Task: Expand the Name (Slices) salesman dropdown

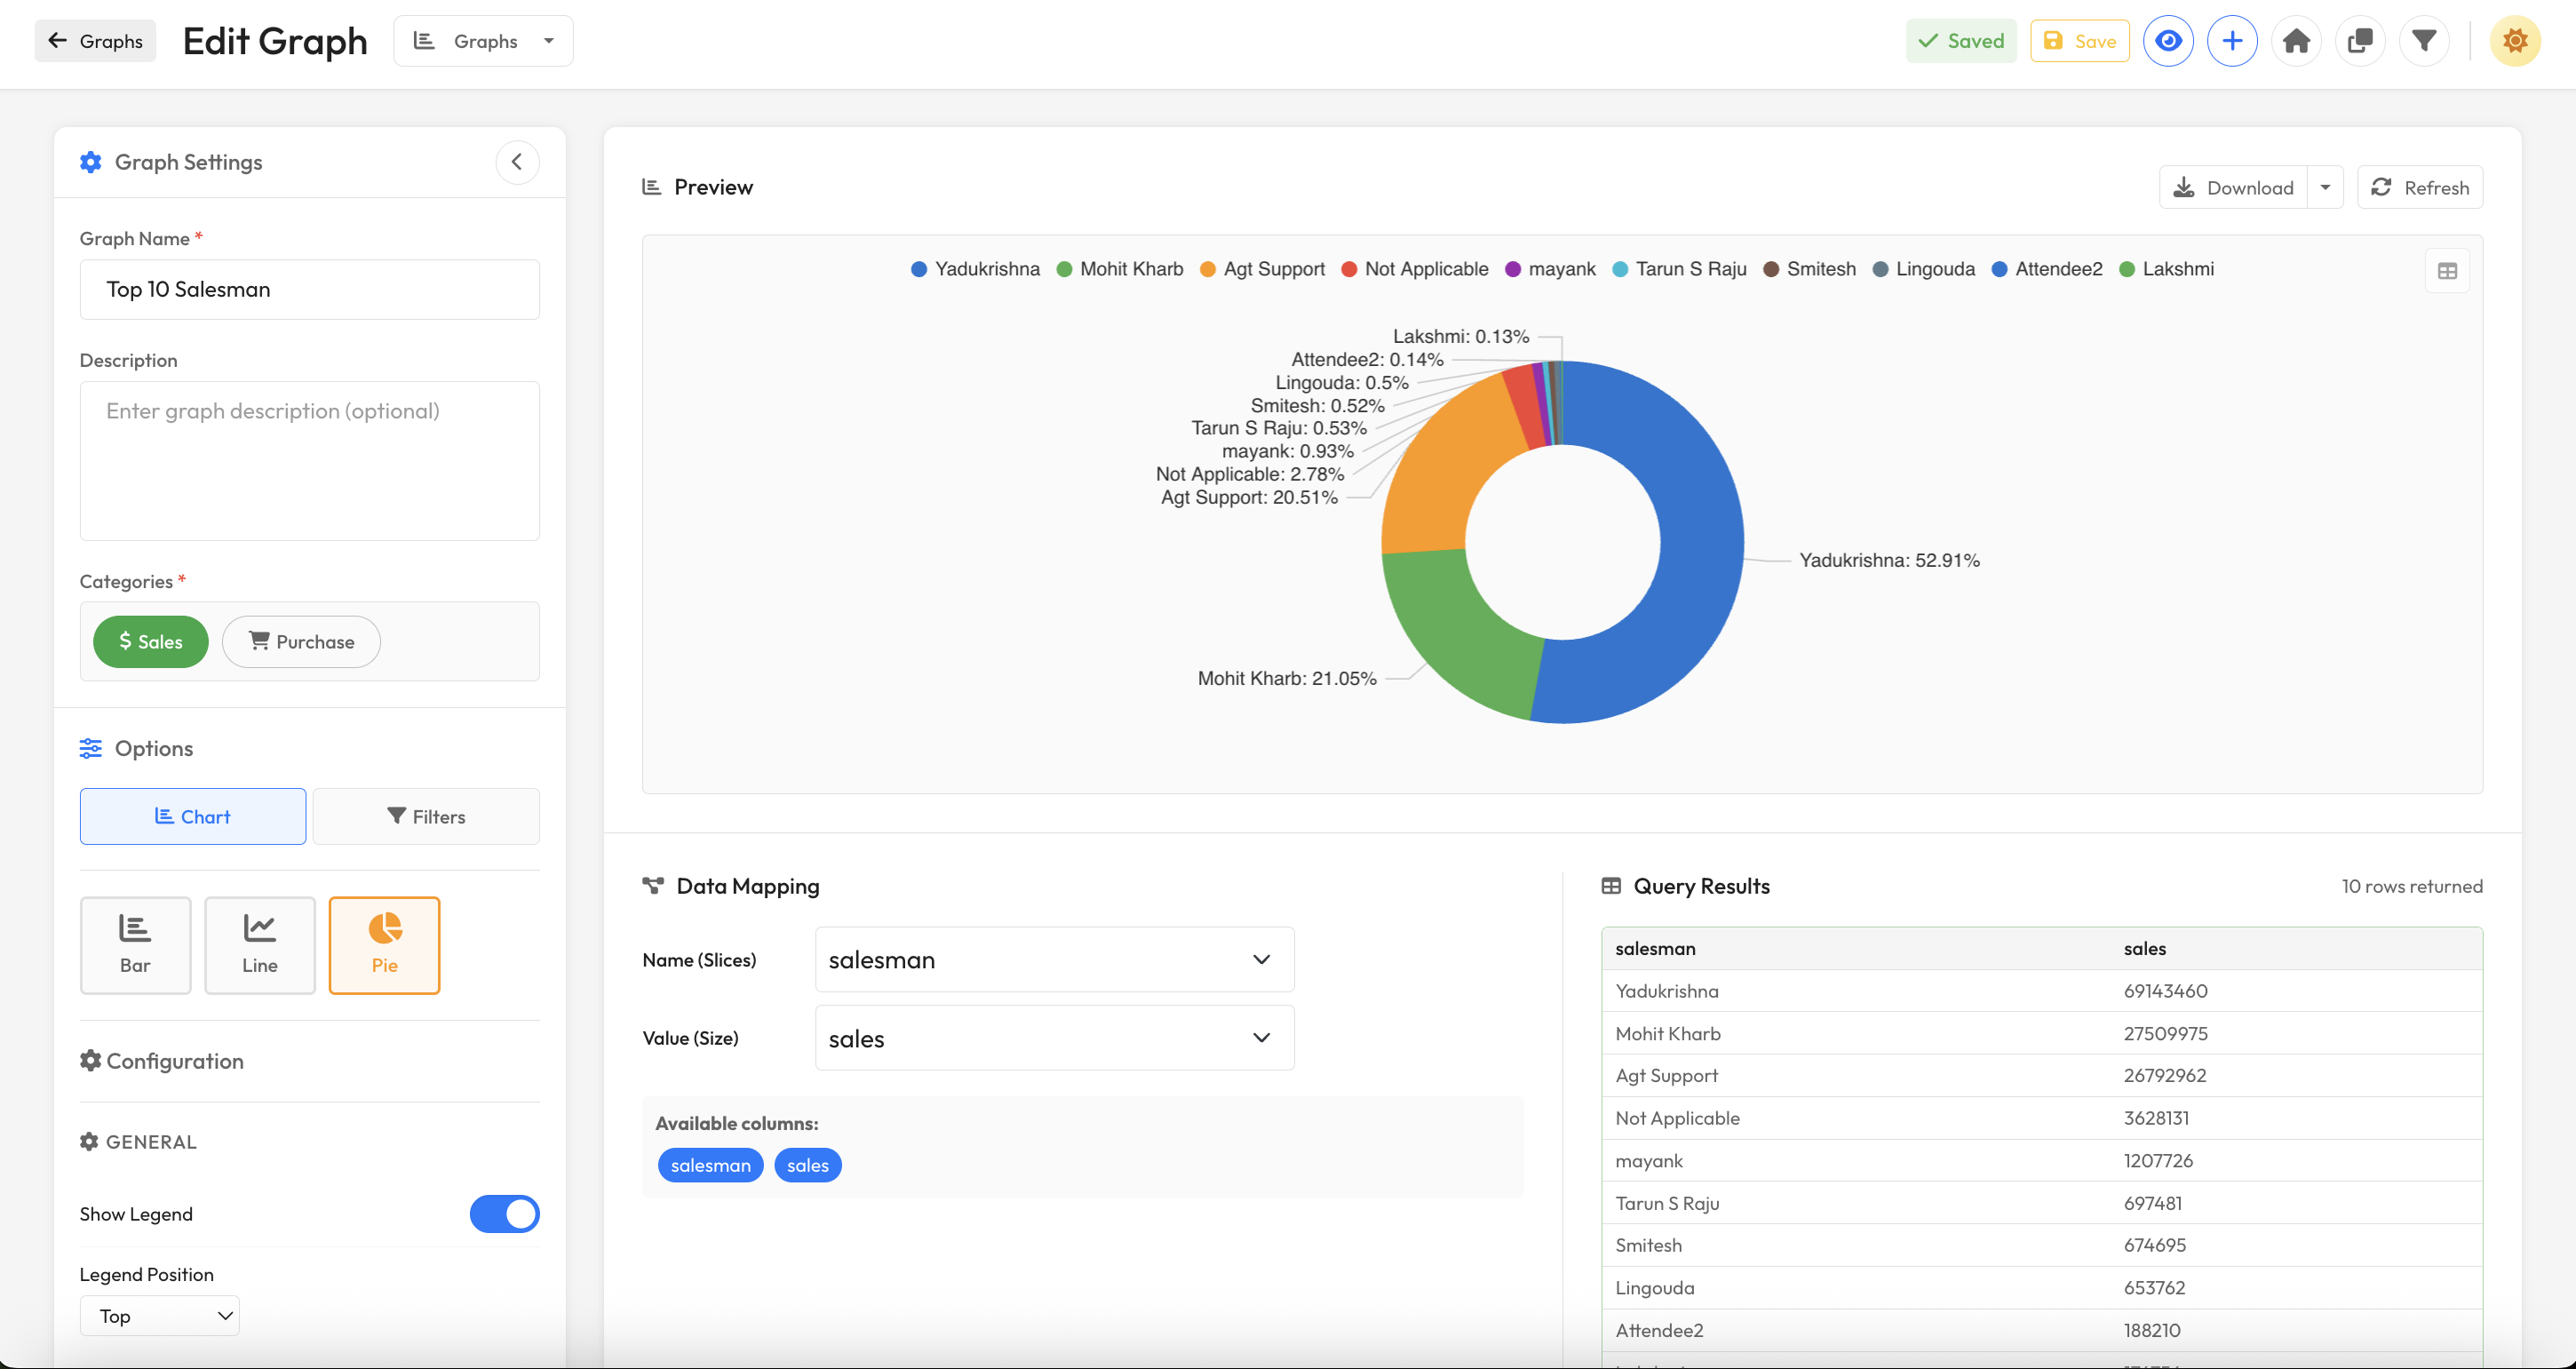Action: [1053, 958]
